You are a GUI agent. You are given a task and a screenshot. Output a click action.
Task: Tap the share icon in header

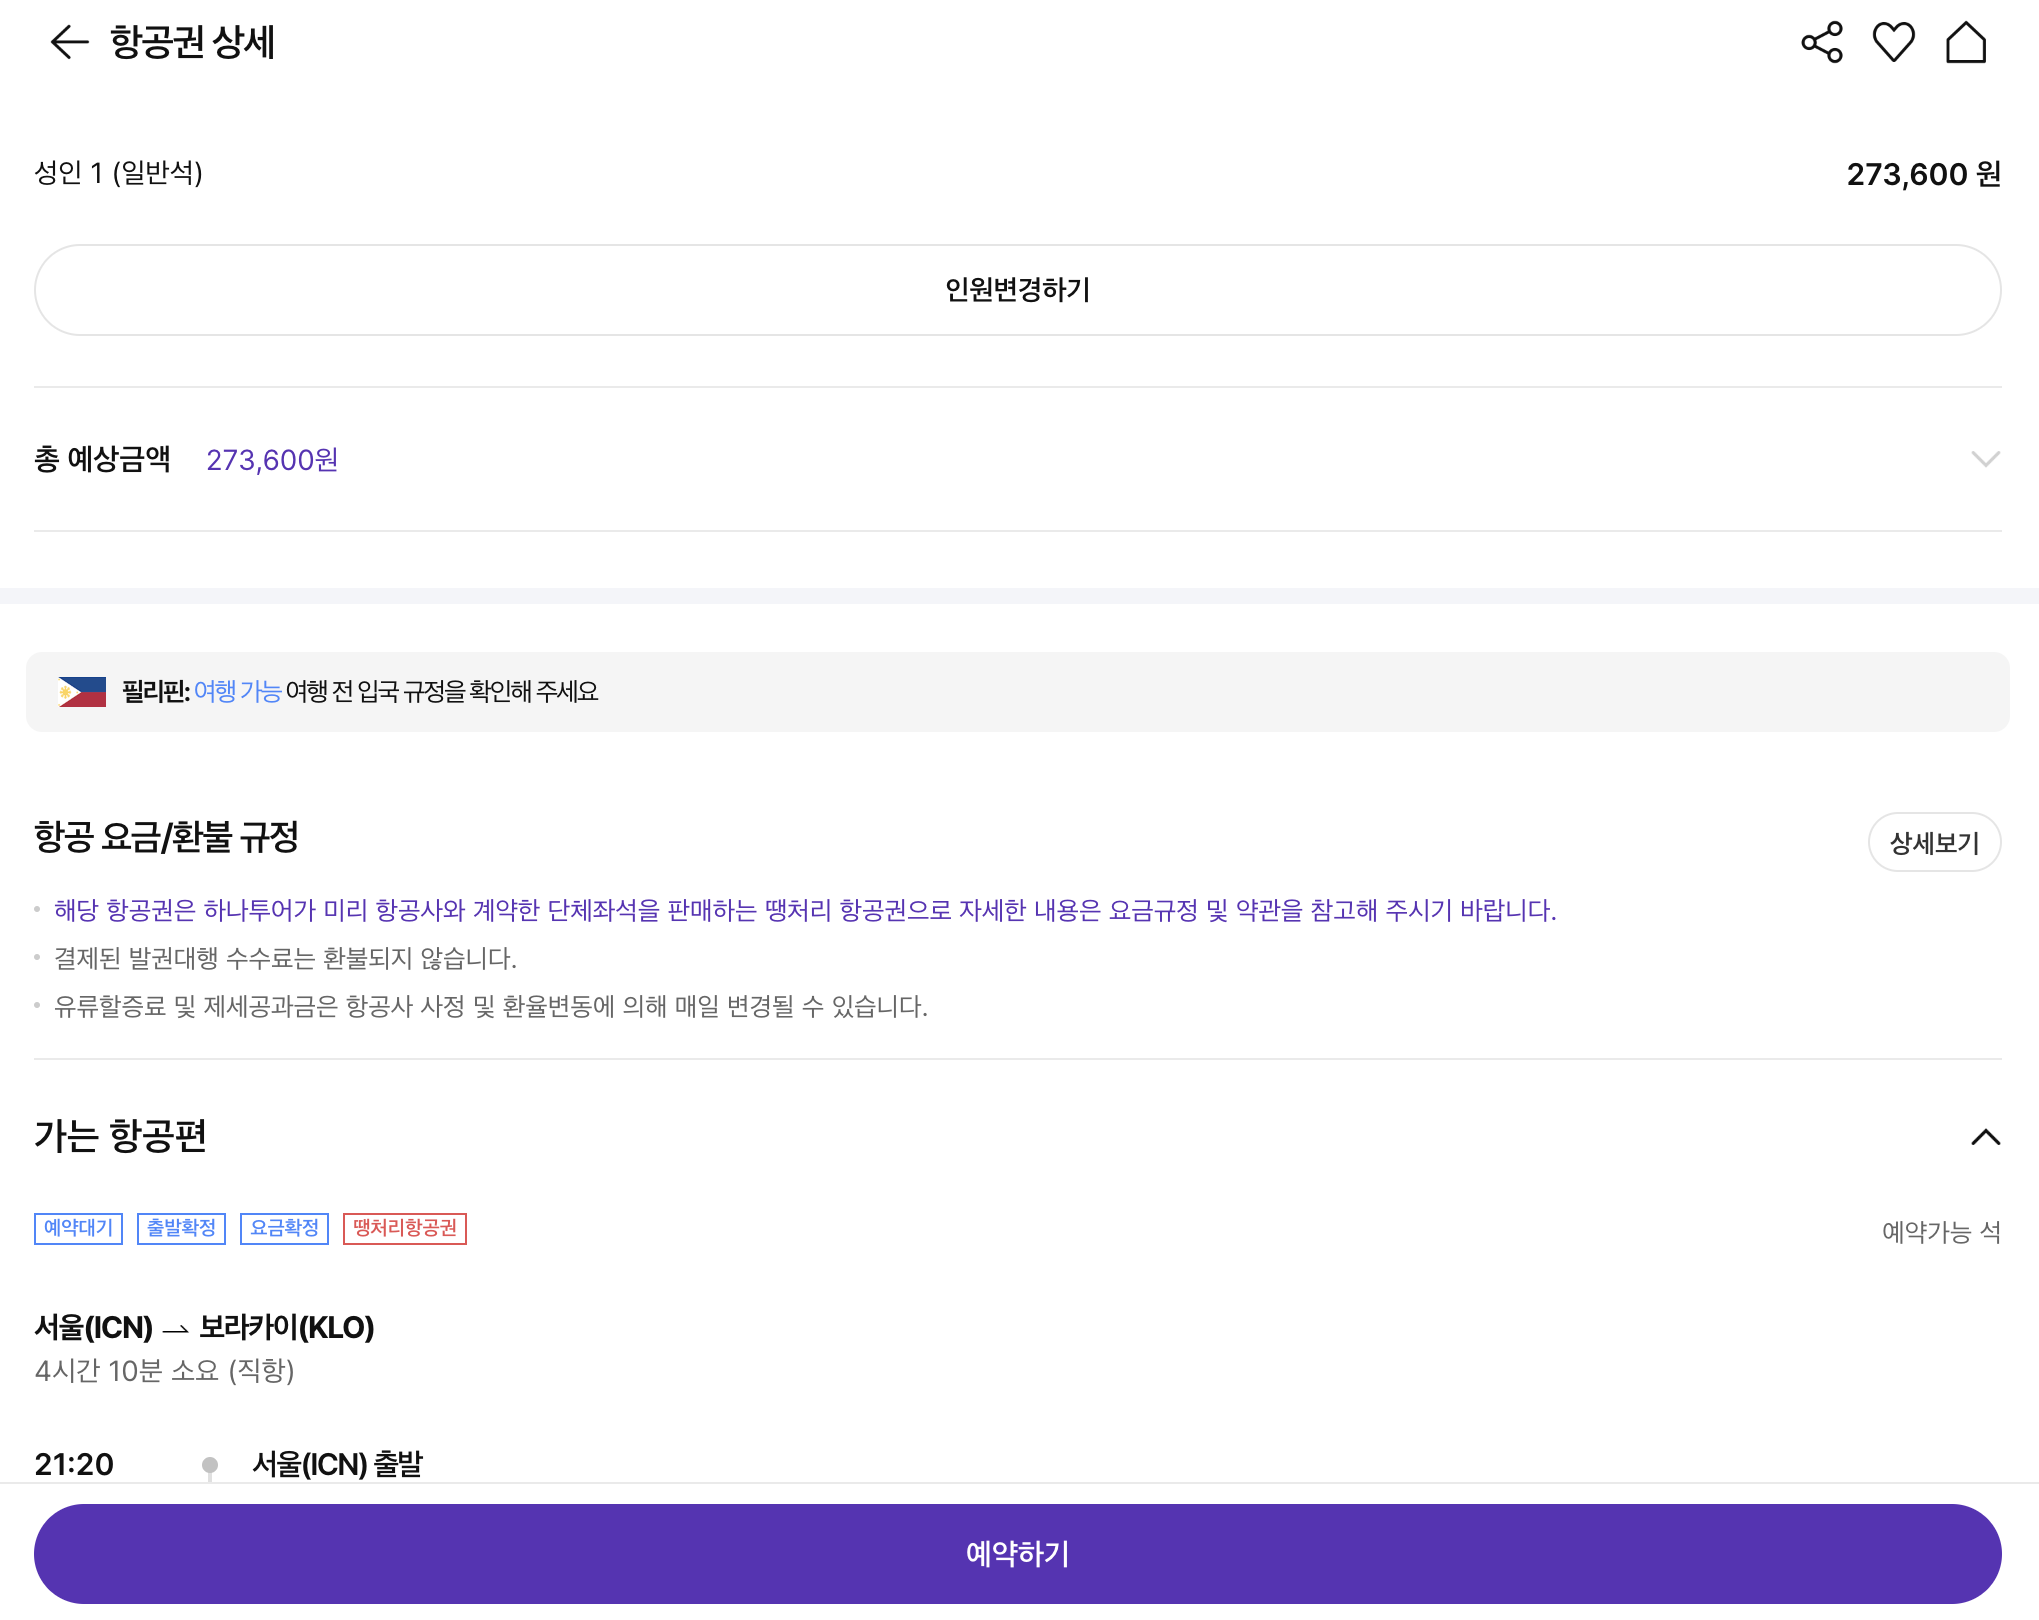pyautogui.click(x=1821, y=42)
